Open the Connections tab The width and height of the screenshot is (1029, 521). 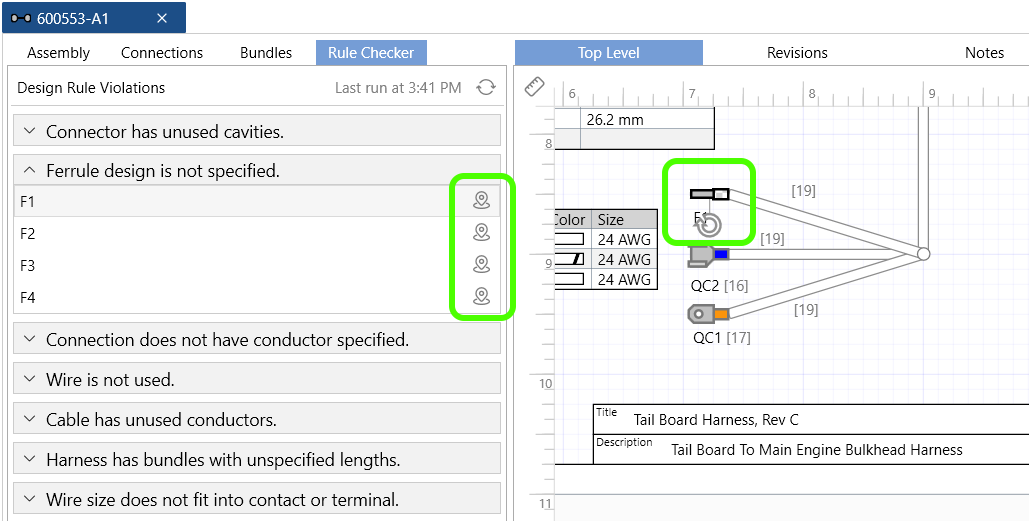pyautogui.click(x=162, y=53)
